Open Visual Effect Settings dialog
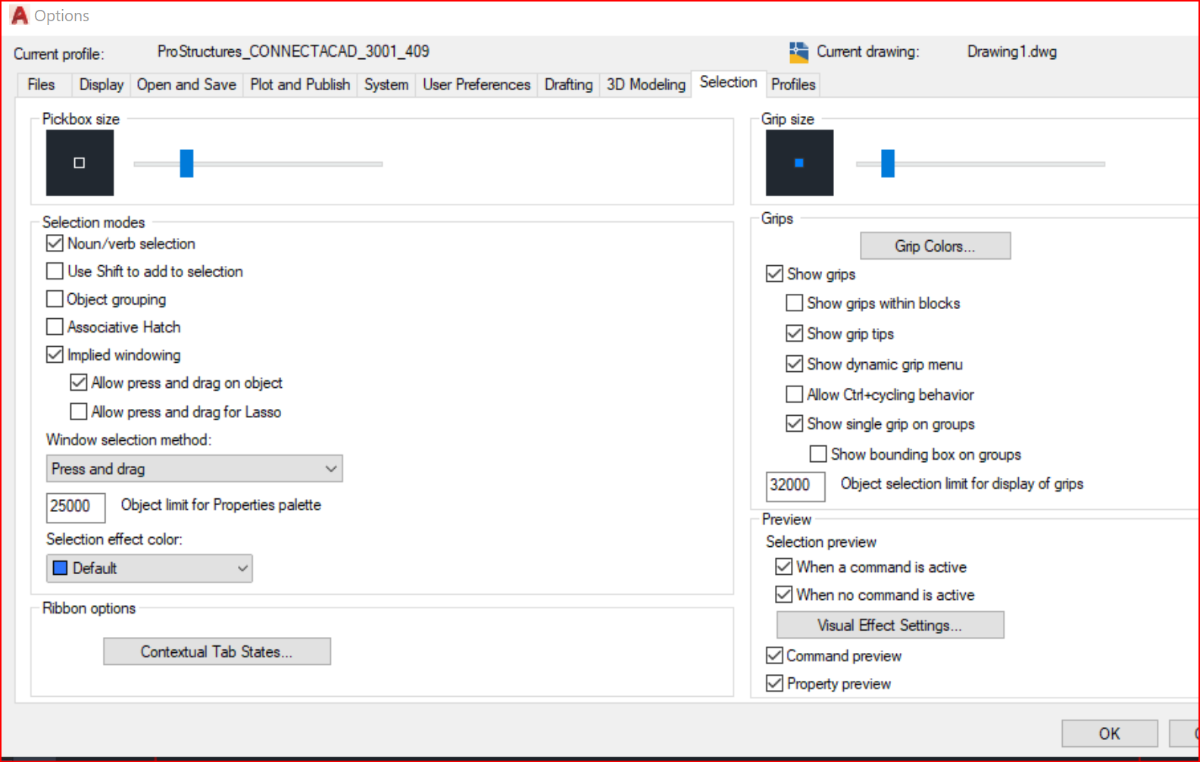1200x762 pixels. pos(890,625)
